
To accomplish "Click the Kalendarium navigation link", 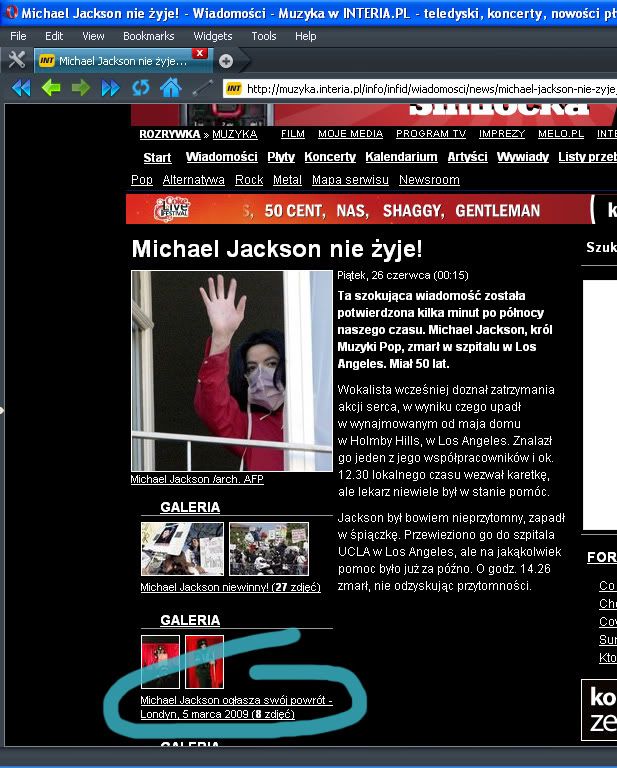I will (x=401, y=157).
